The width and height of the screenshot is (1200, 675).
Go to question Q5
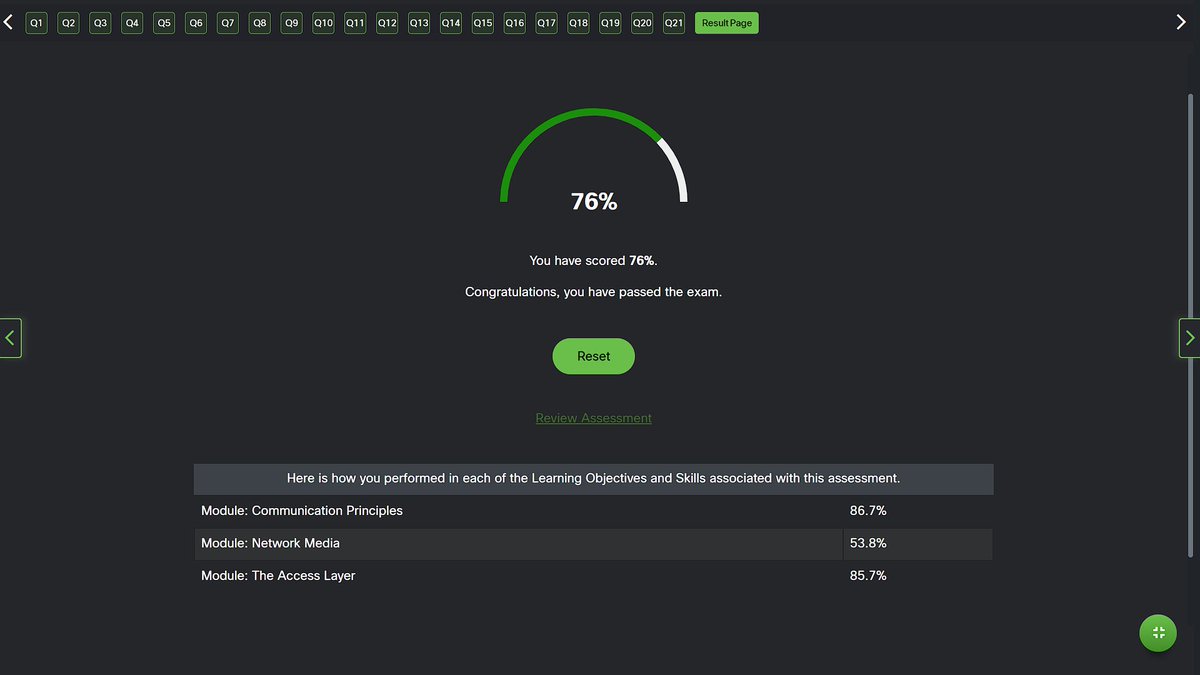(164, 22)
